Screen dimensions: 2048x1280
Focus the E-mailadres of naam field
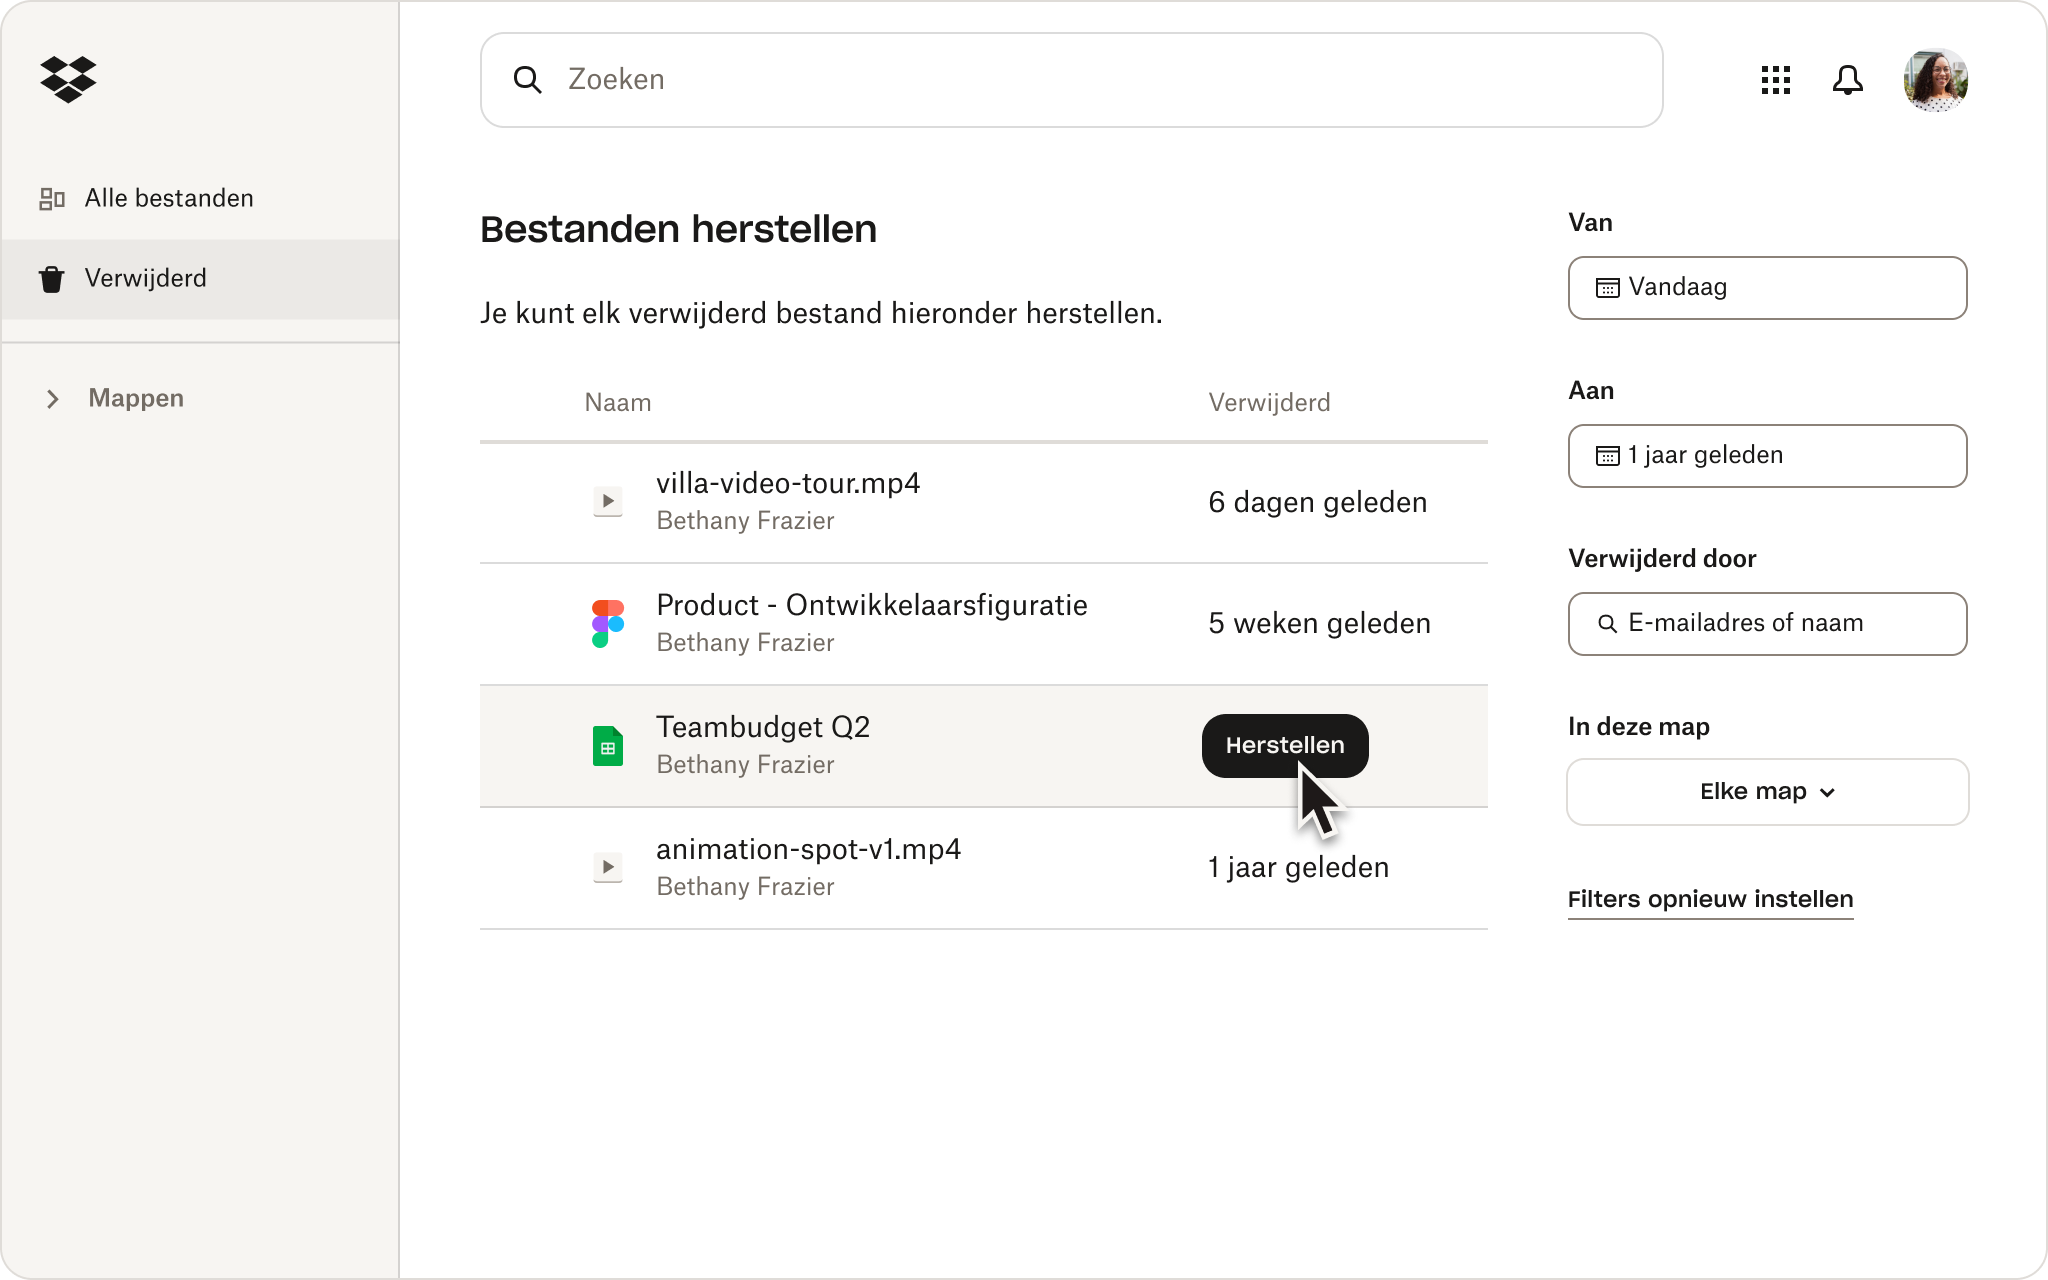point(1767,624)
